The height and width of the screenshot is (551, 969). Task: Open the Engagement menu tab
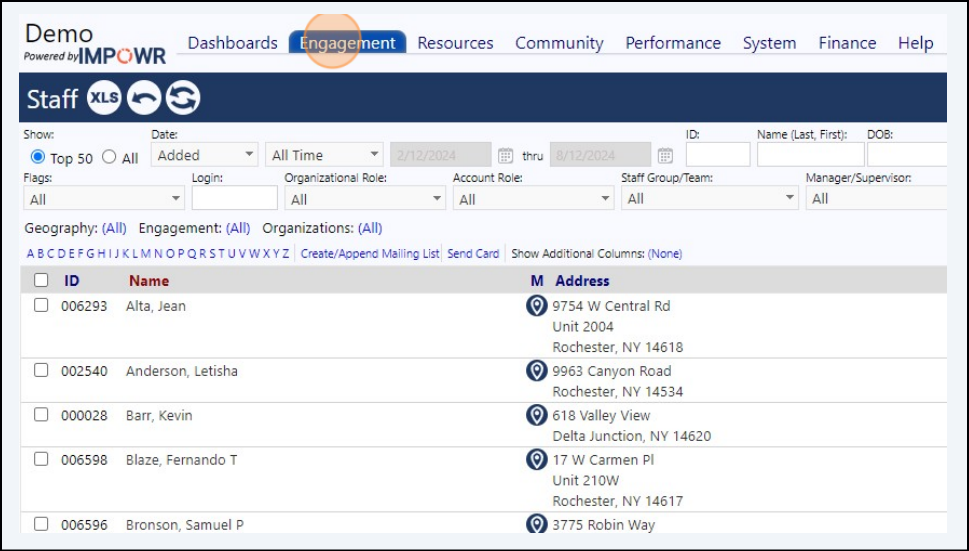tap(347, 43)
